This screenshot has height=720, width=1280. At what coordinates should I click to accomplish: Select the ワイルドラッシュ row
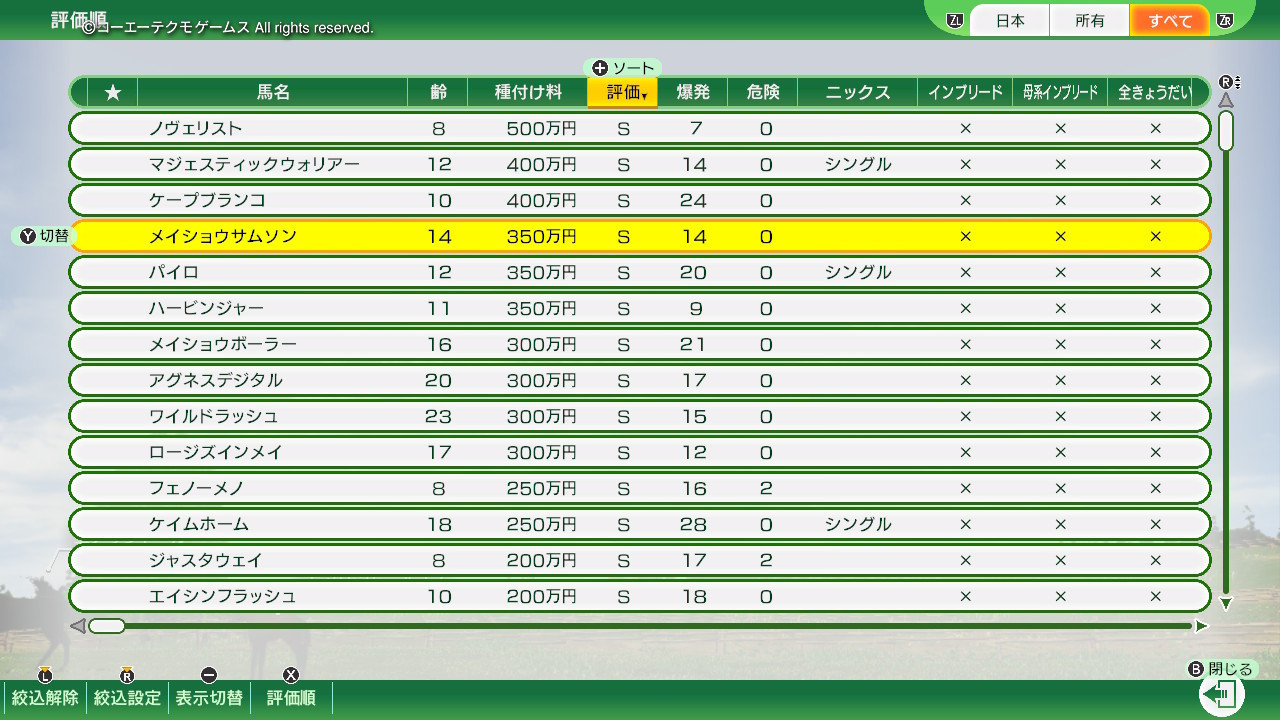point(640,416)
